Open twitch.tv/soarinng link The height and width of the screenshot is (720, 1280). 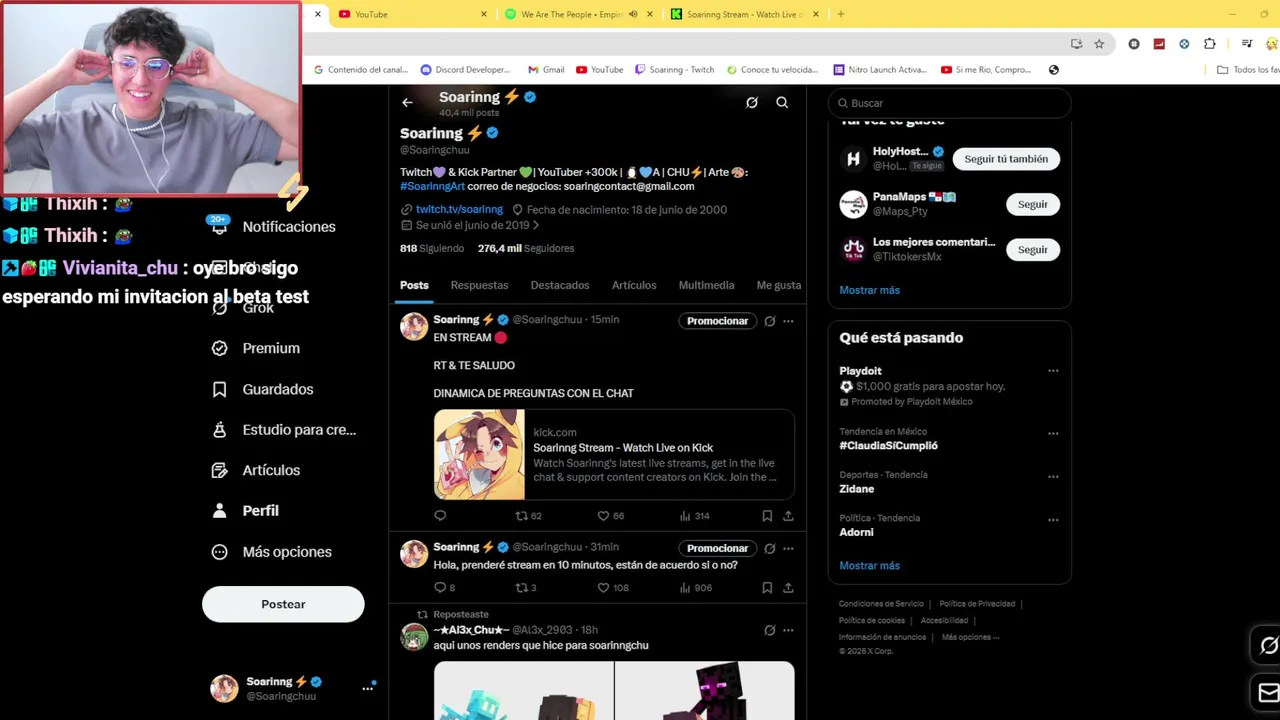459,210
